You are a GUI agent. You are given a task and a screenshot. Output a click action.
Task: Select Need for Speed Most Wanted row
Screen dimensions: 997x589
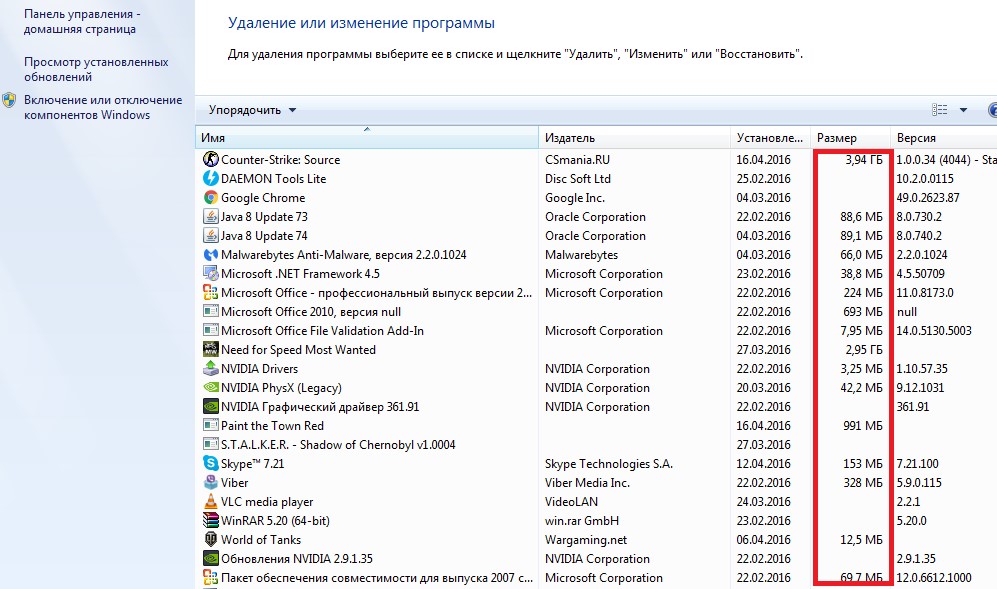pos(298,350)
